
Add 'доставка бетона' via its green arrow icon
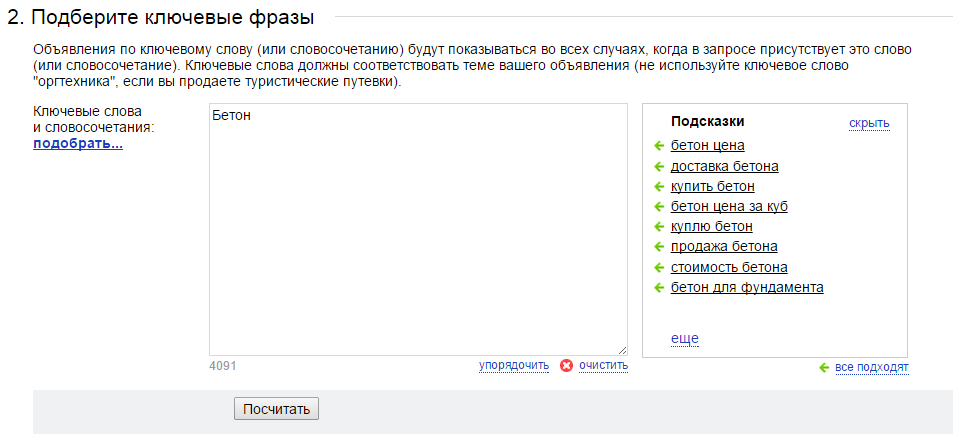659,166
